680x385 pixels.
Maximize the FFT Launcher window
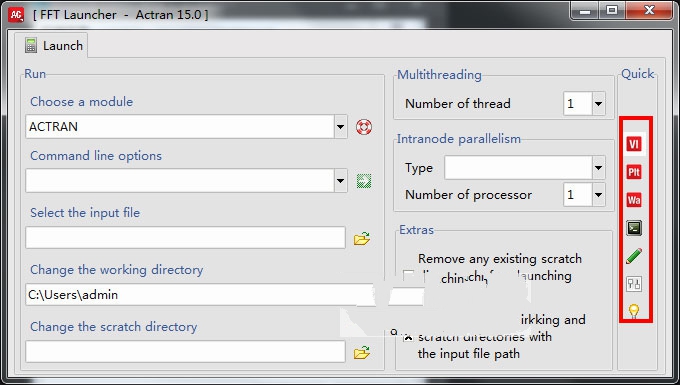pyautogui.click(x=612, y=10)
